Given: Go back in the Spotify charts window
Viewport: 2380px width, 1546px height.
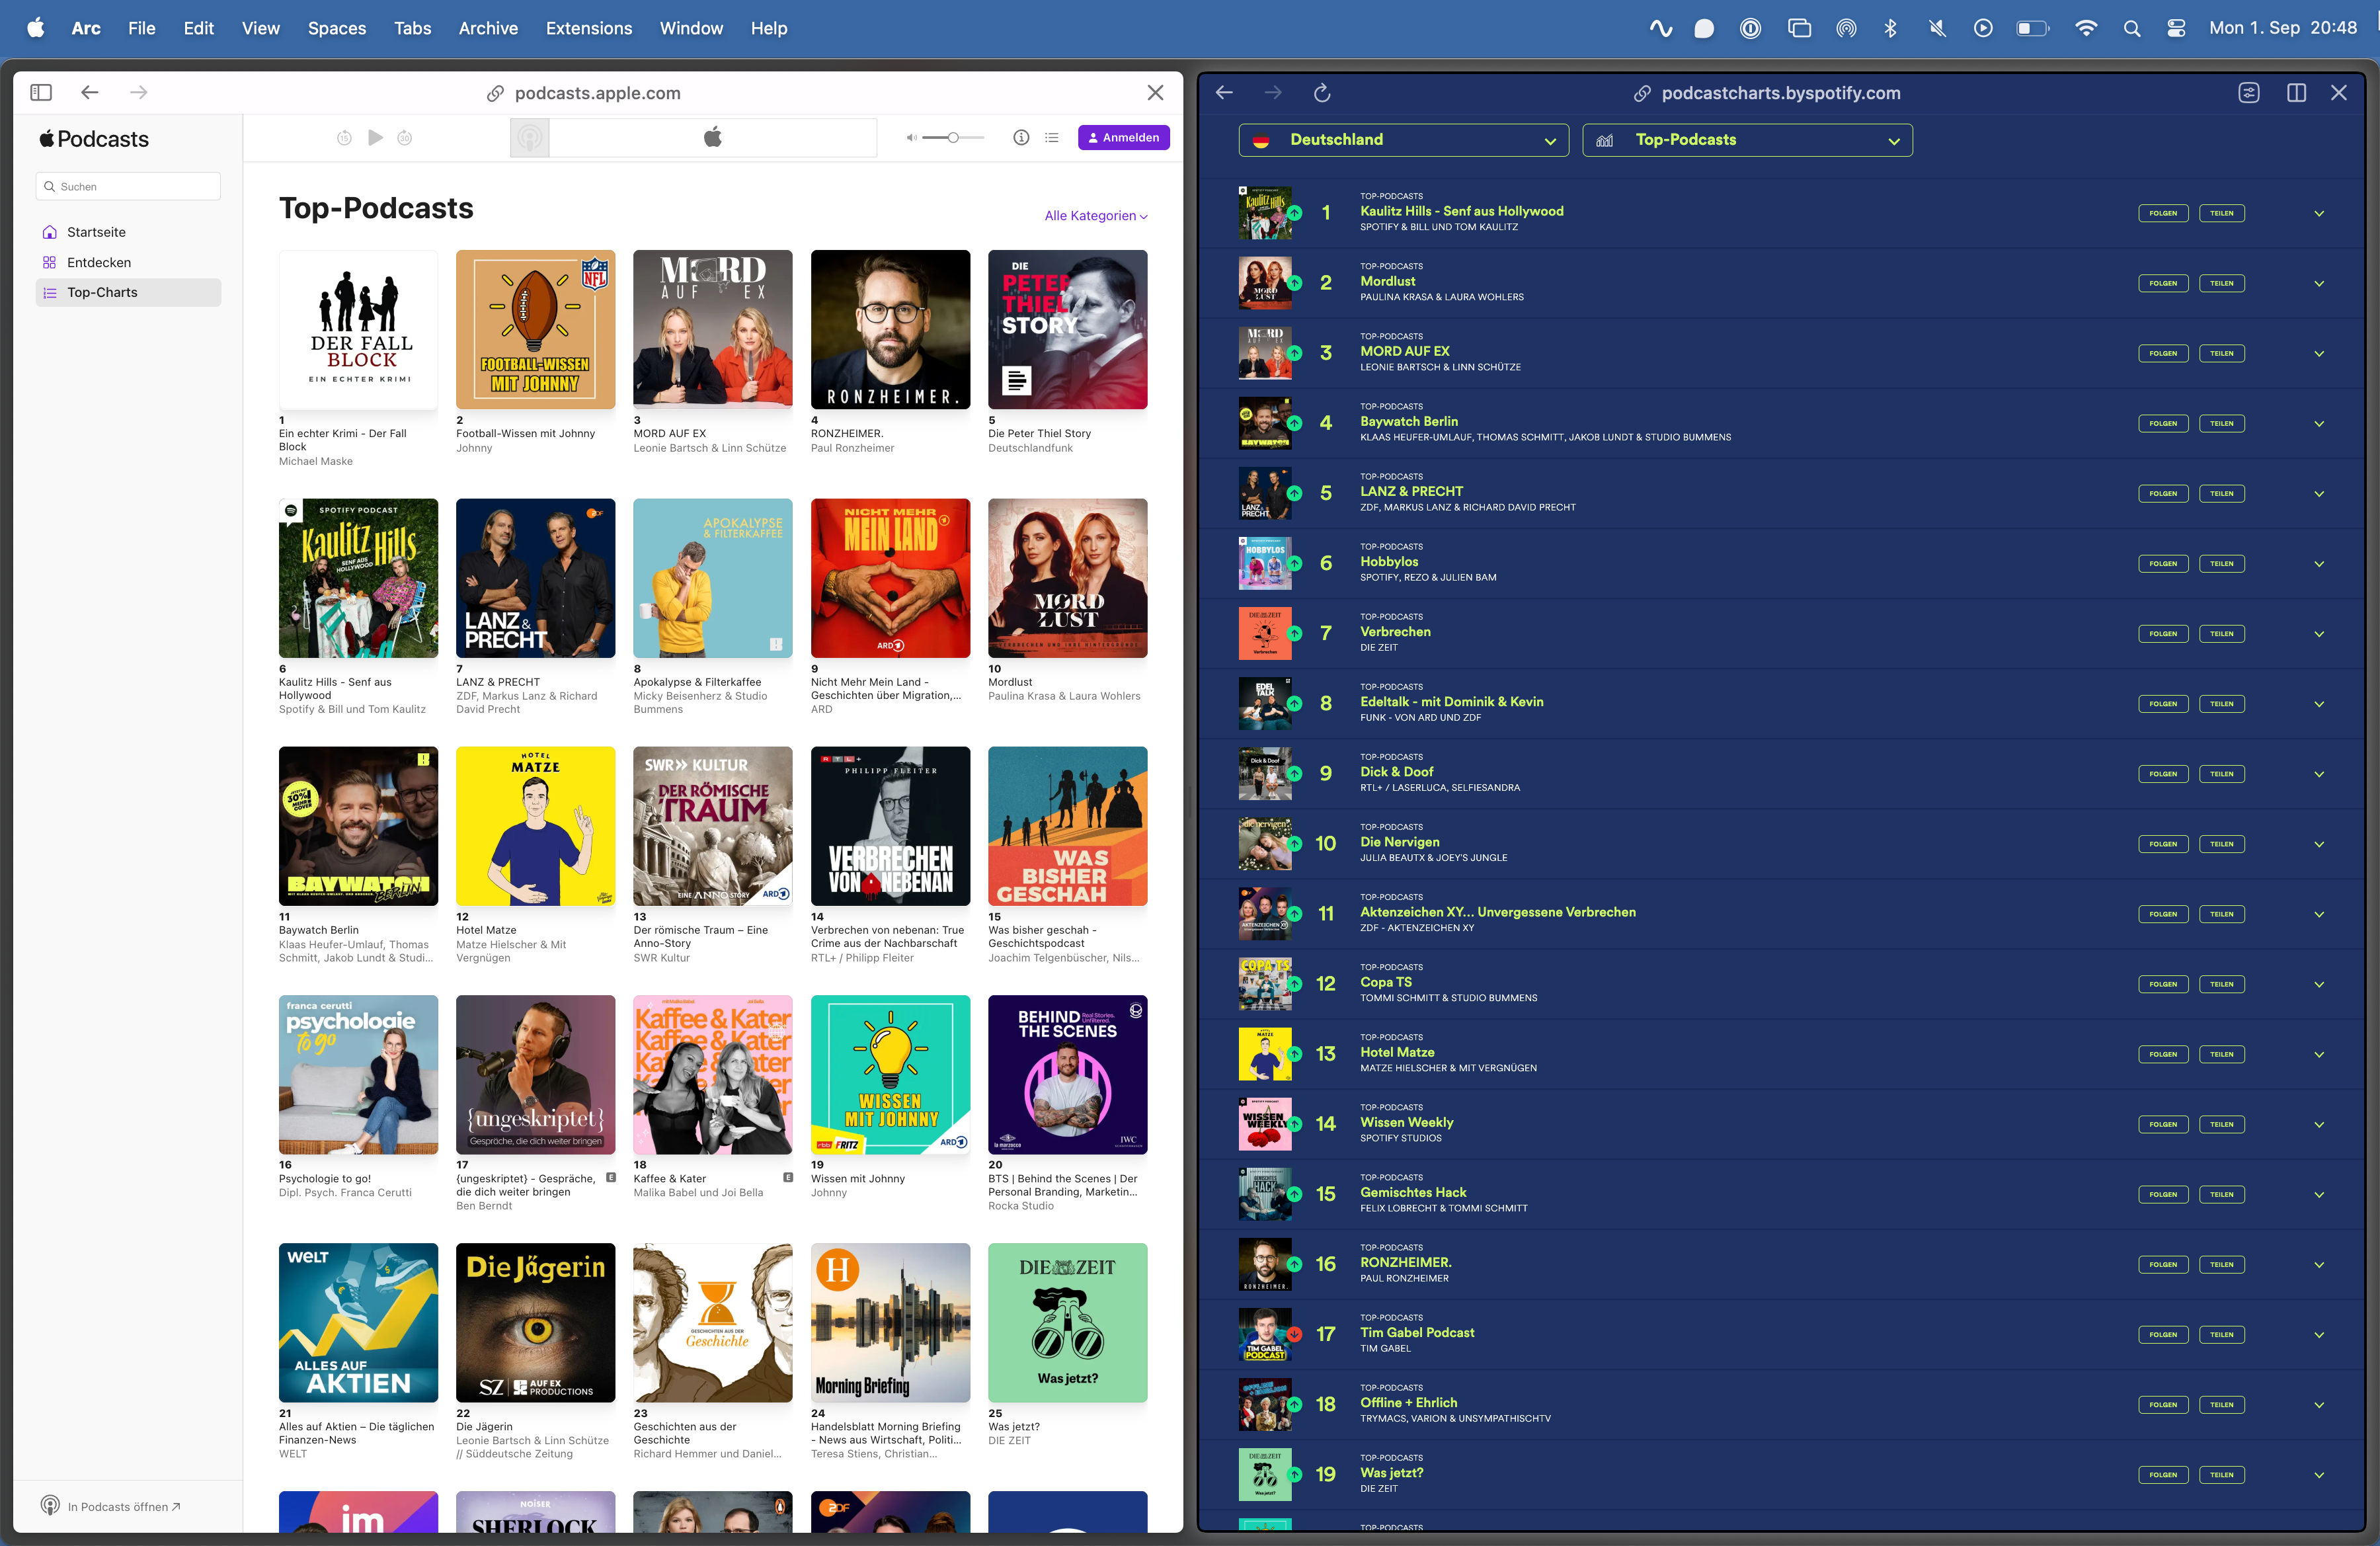Looking at the screenshot, I should 1224,93.
